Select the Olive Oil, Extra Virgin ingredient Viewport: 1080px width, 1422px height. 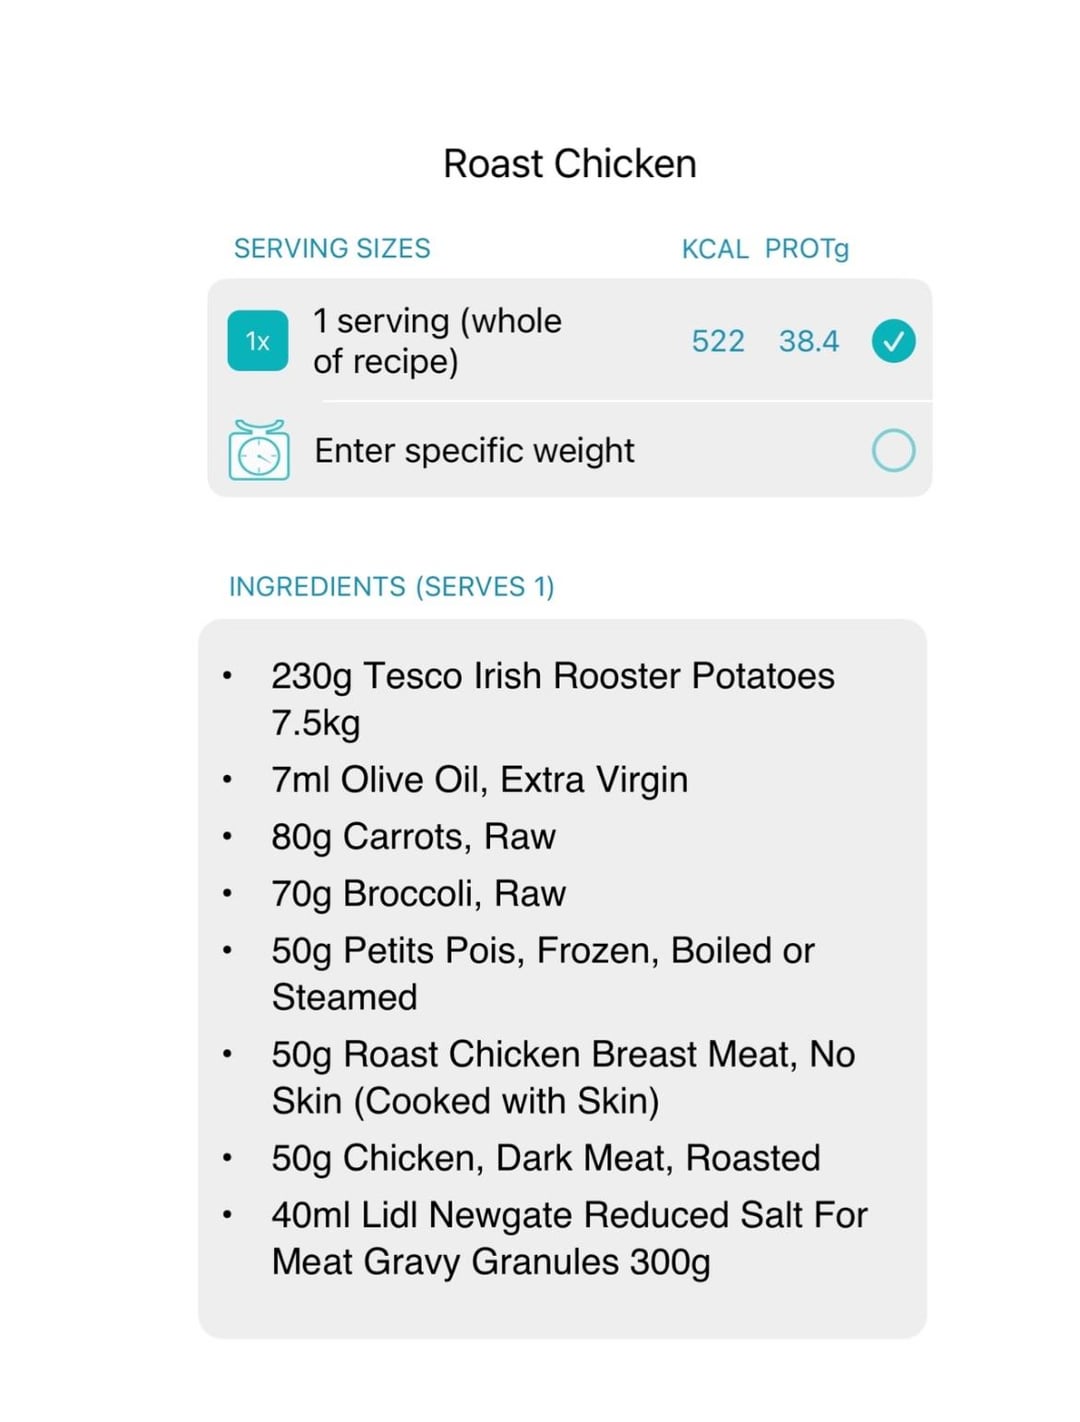(x=479, y=780)
